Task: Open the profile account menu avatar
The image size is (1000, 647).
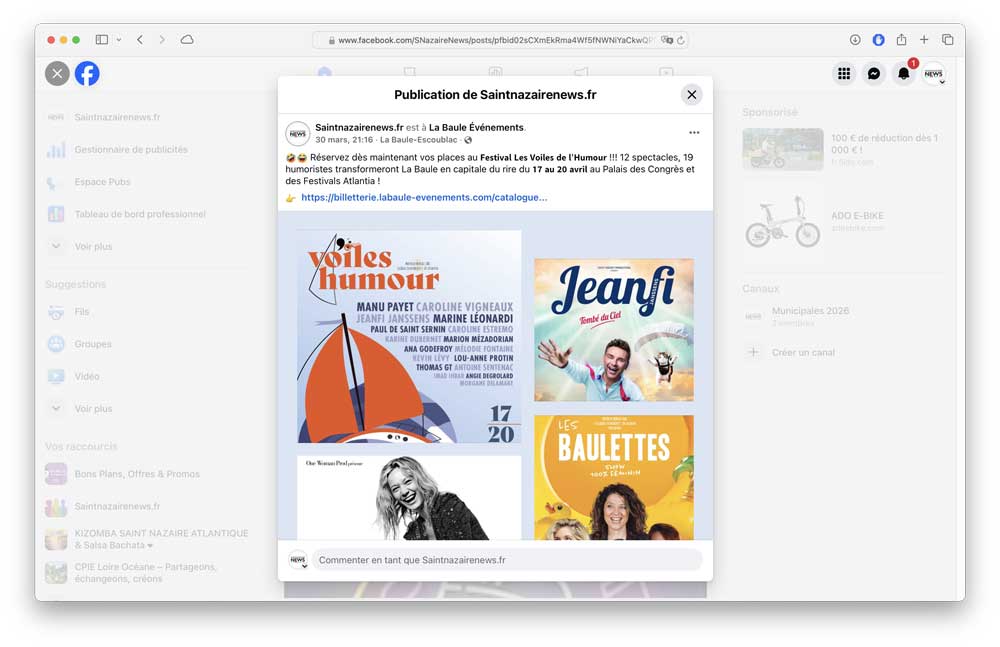Action: click(933, 73)
